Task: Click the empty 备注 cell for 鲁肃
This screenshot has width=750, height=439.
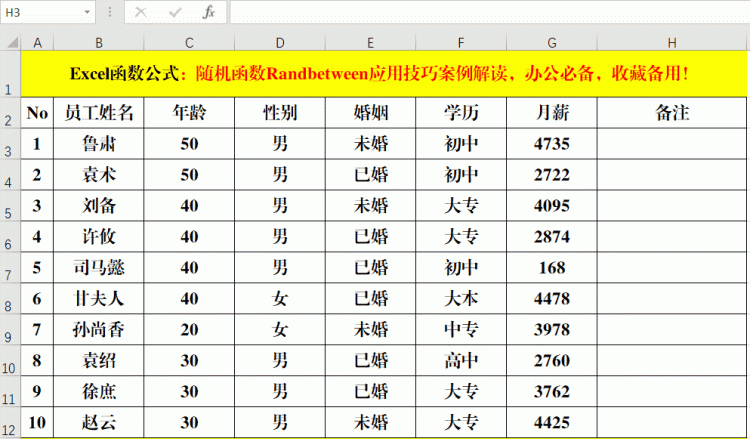Action: point(672,144)
